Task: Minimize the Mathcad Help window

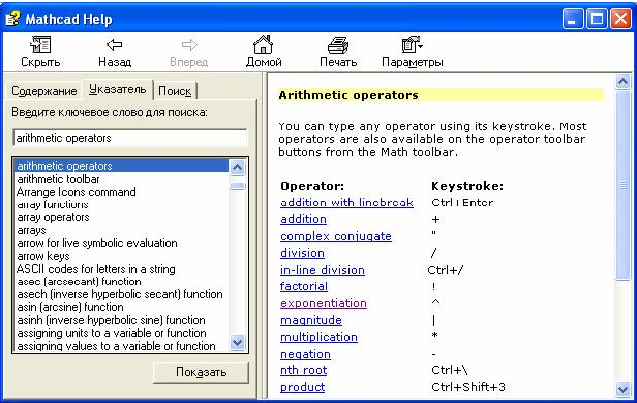Action: (573, 19)
